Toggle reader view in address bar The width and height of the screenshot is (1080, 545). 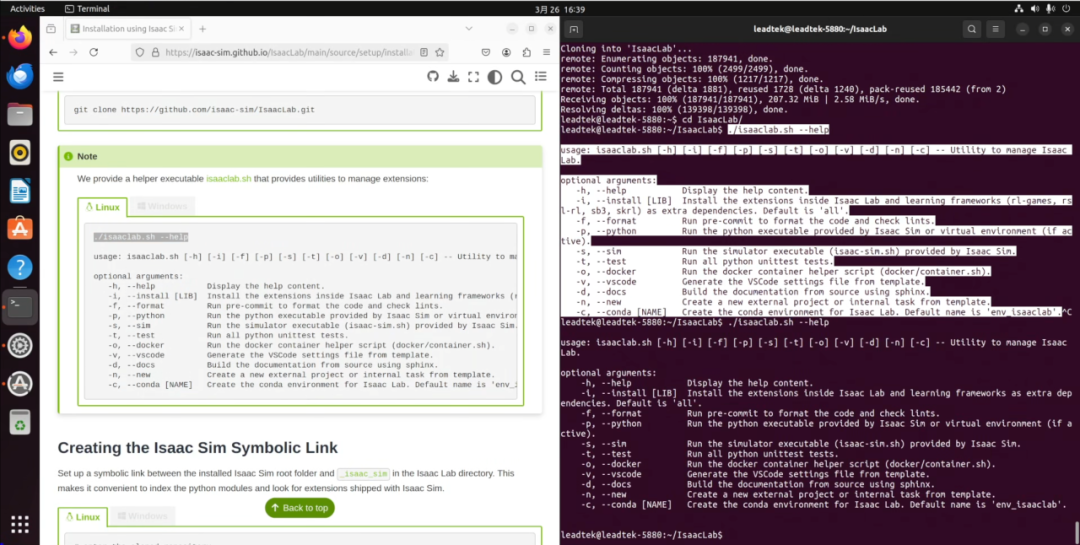coord(424,52)
